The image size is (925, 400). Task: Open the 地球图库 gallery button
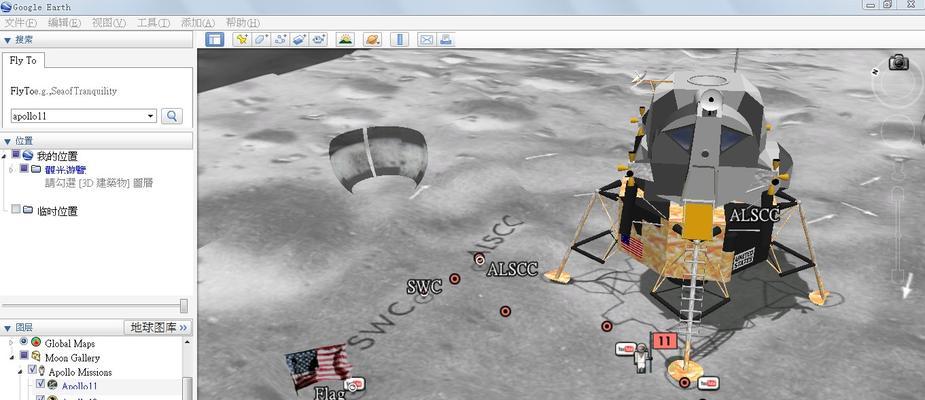158,327
